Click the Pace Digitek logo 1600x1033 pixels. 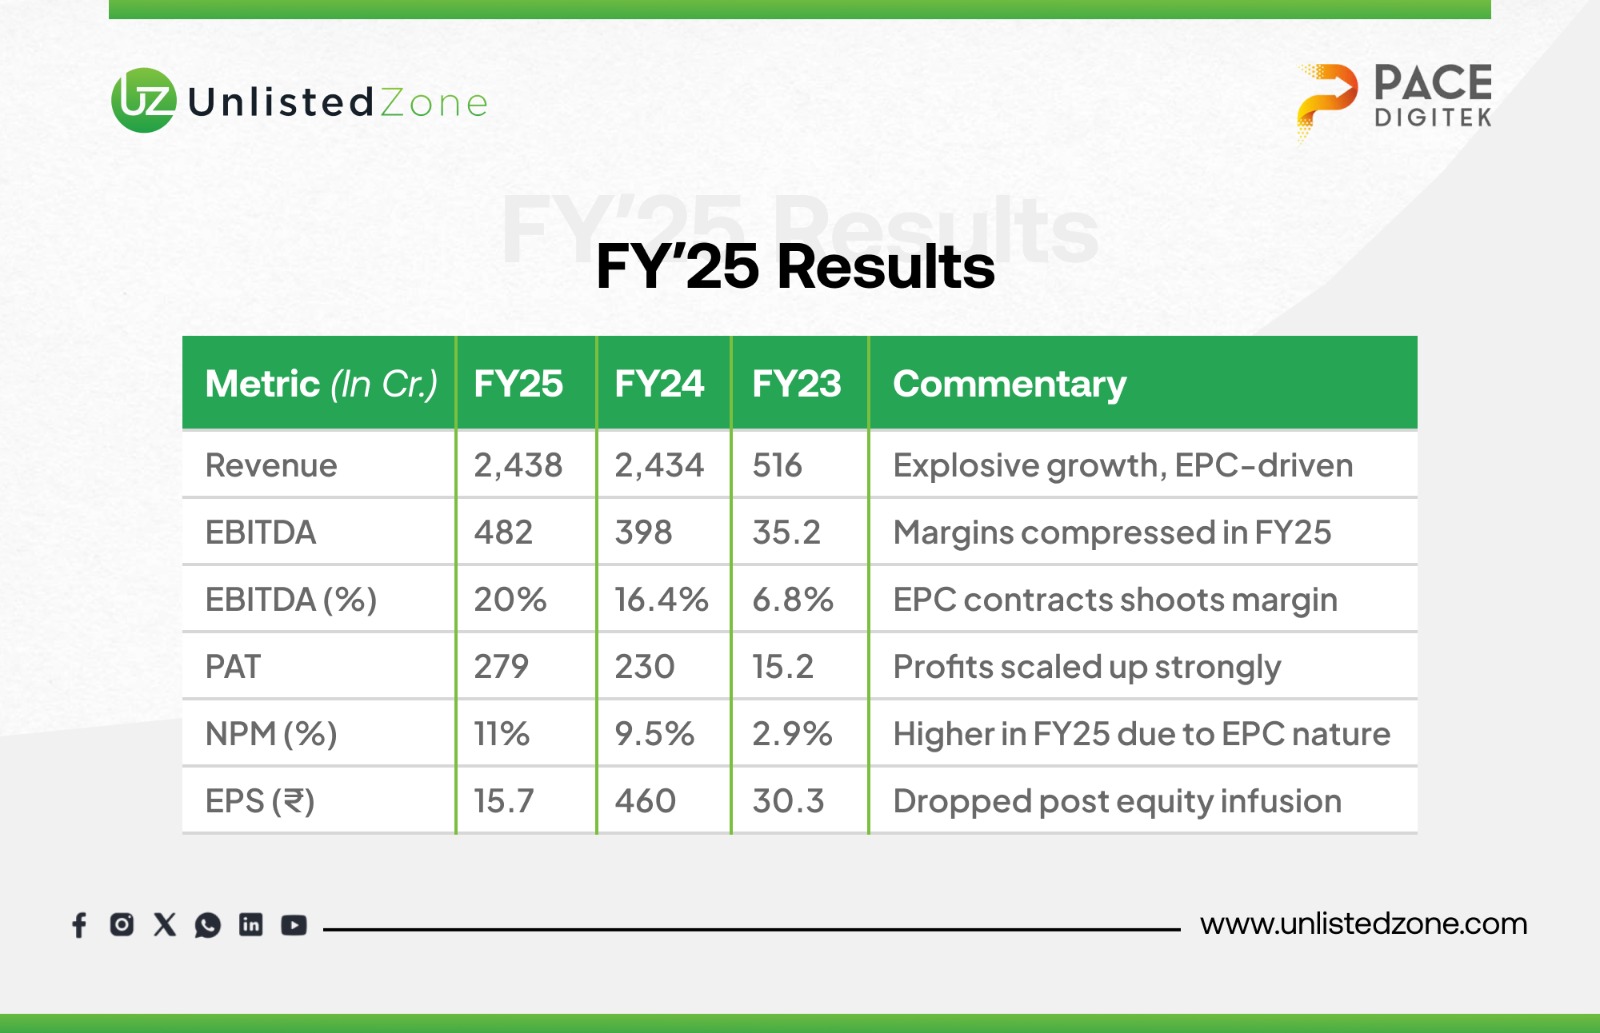coord(1395,100)
